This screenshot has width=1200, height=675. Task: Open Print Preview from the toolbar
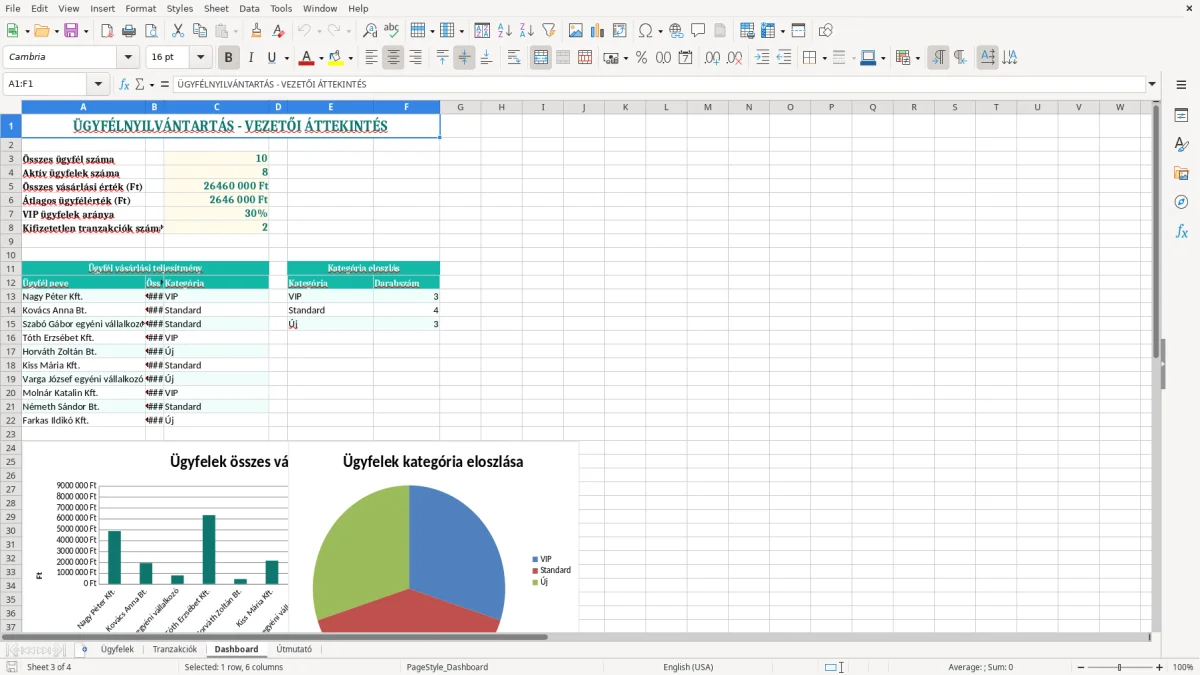click(x=150, y=31)
